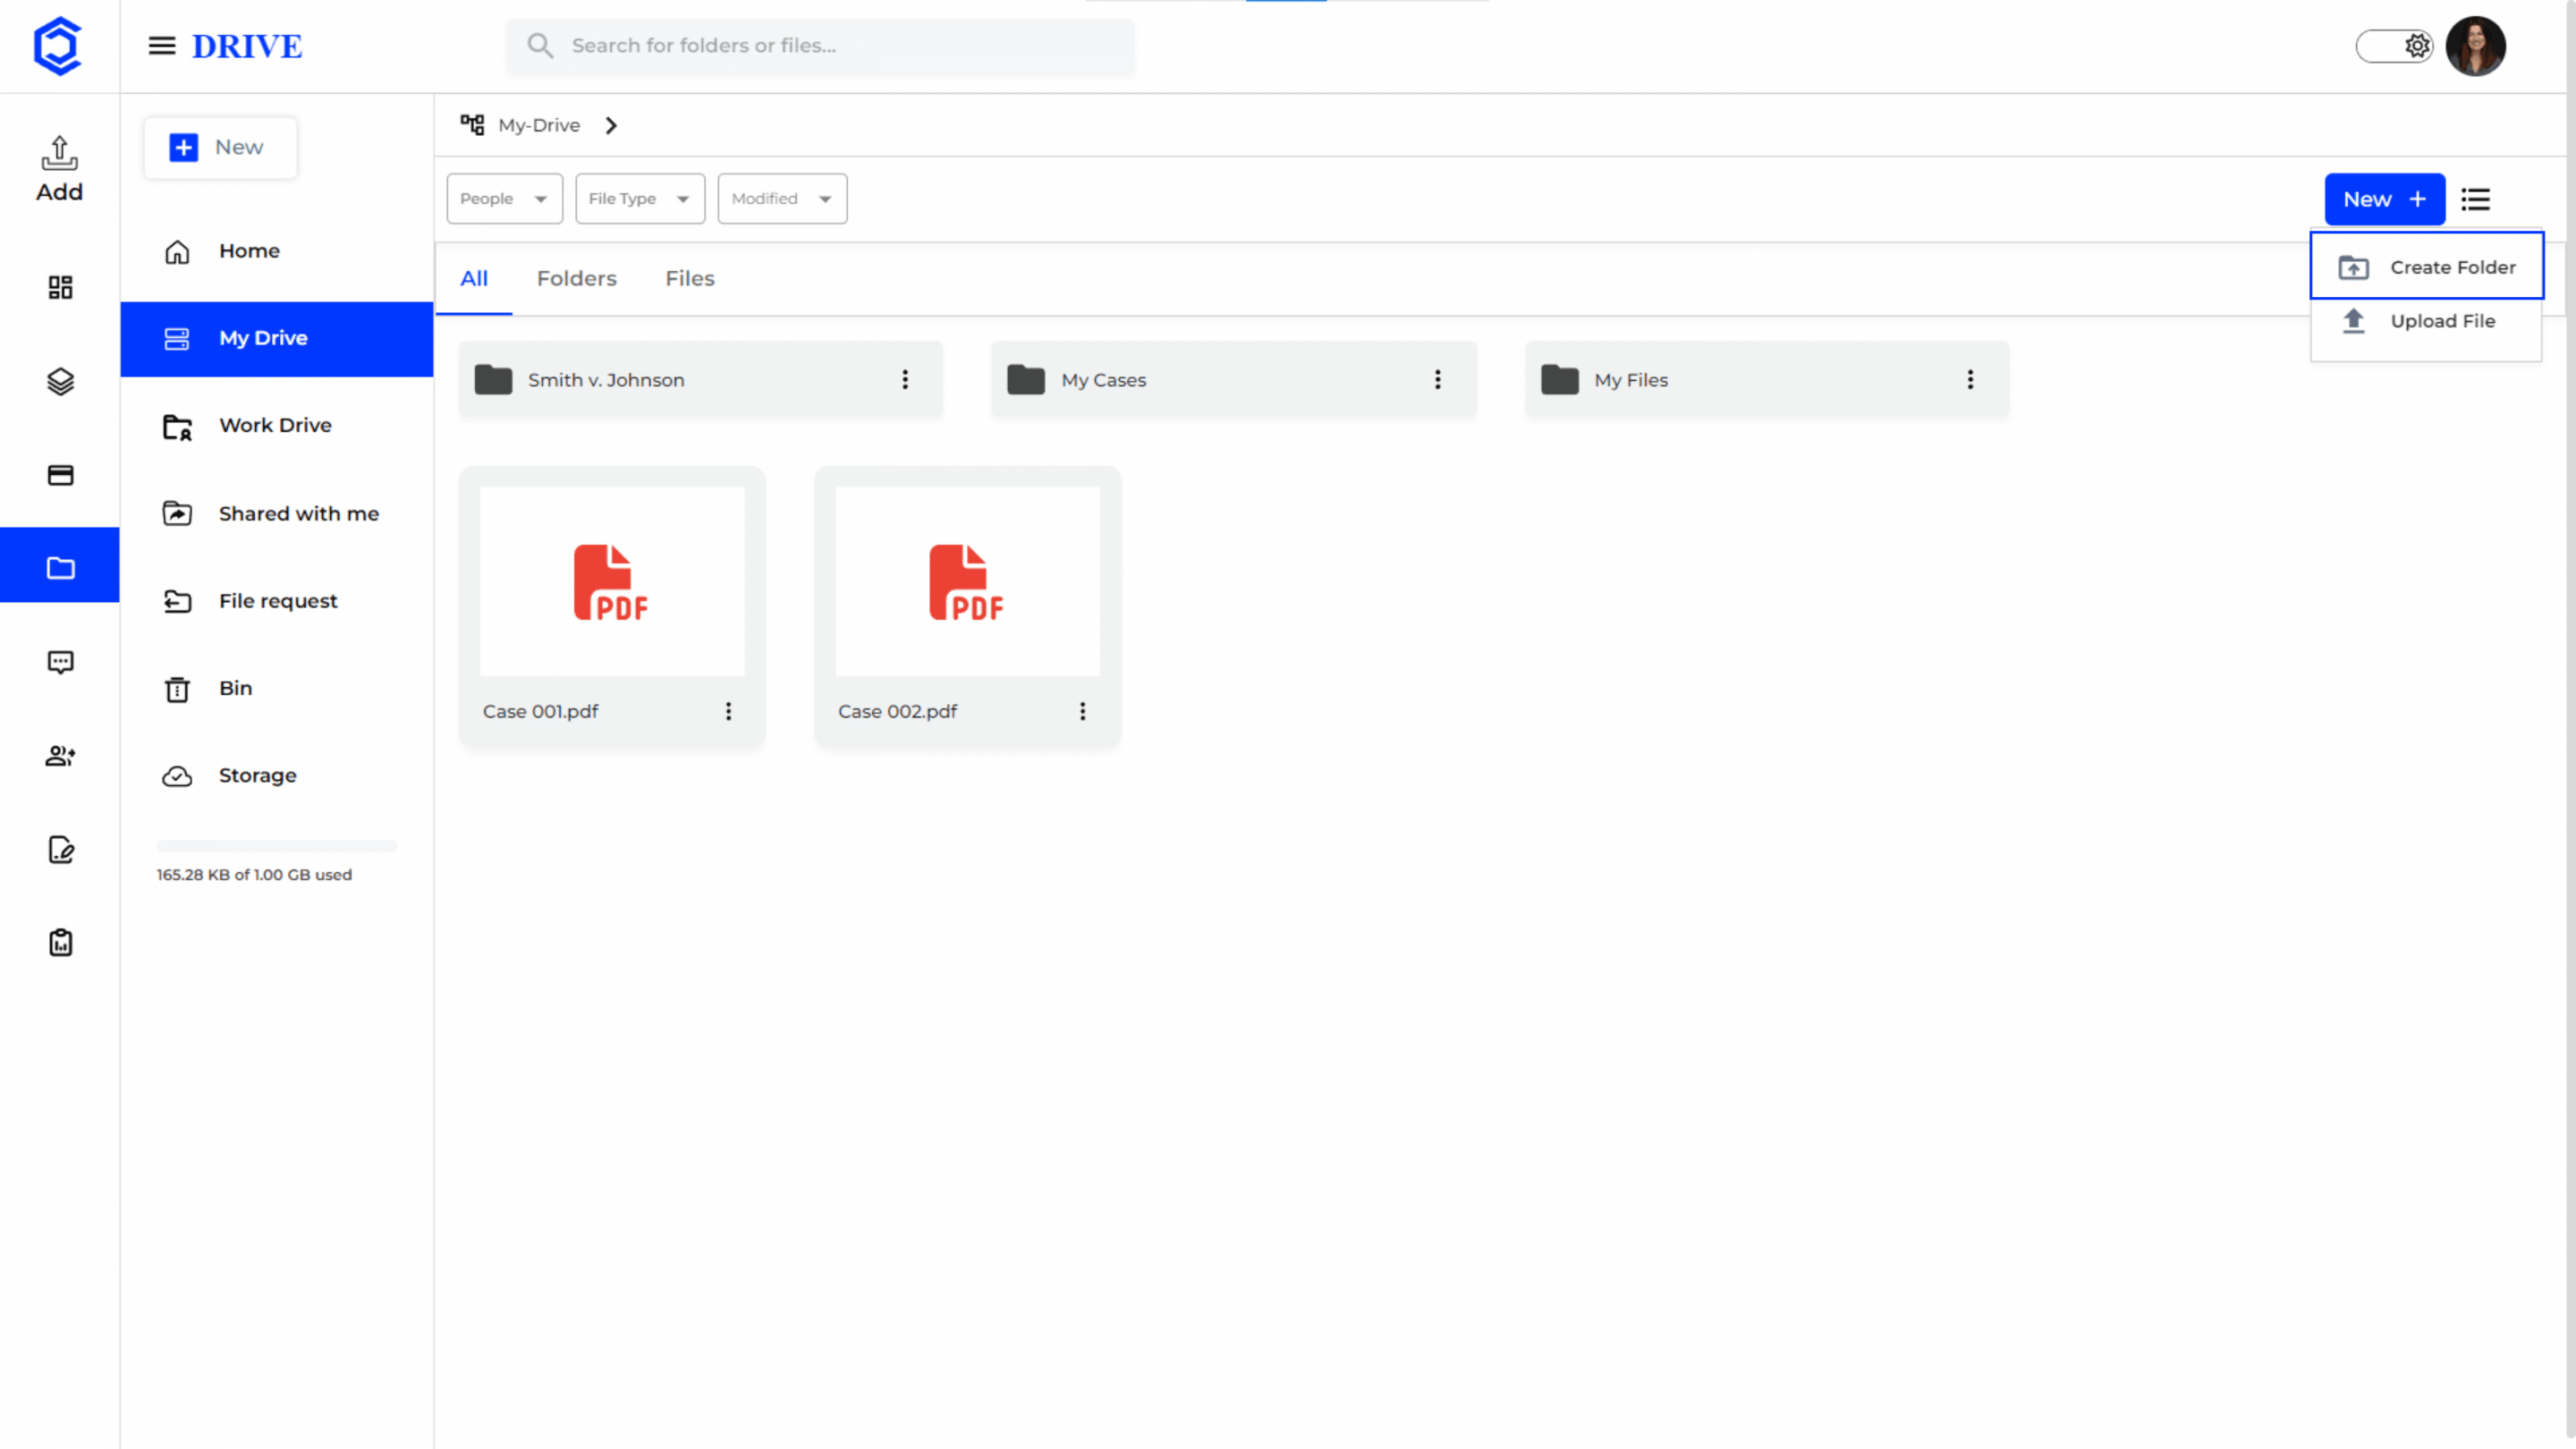Click the My Cases folder name
The height and width of the screenshot is (1449, 2576).
coord(1104,380)
